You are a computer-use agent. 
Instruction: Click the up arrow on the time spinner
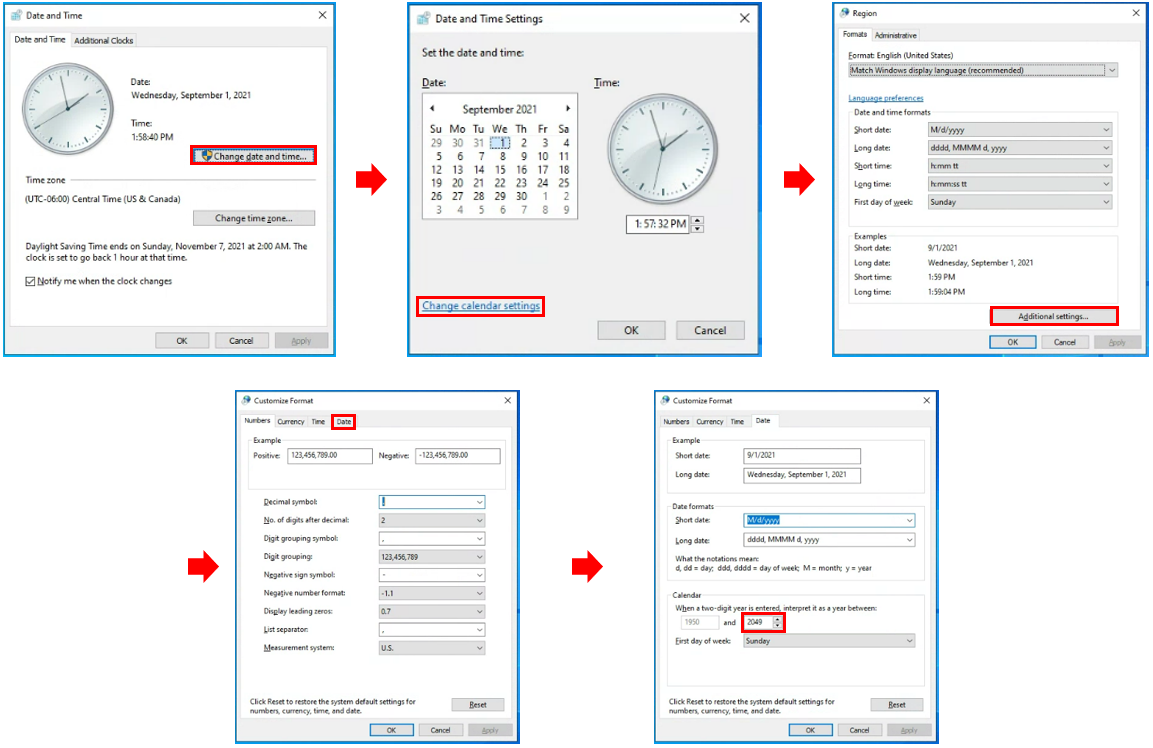pos(698,220)
